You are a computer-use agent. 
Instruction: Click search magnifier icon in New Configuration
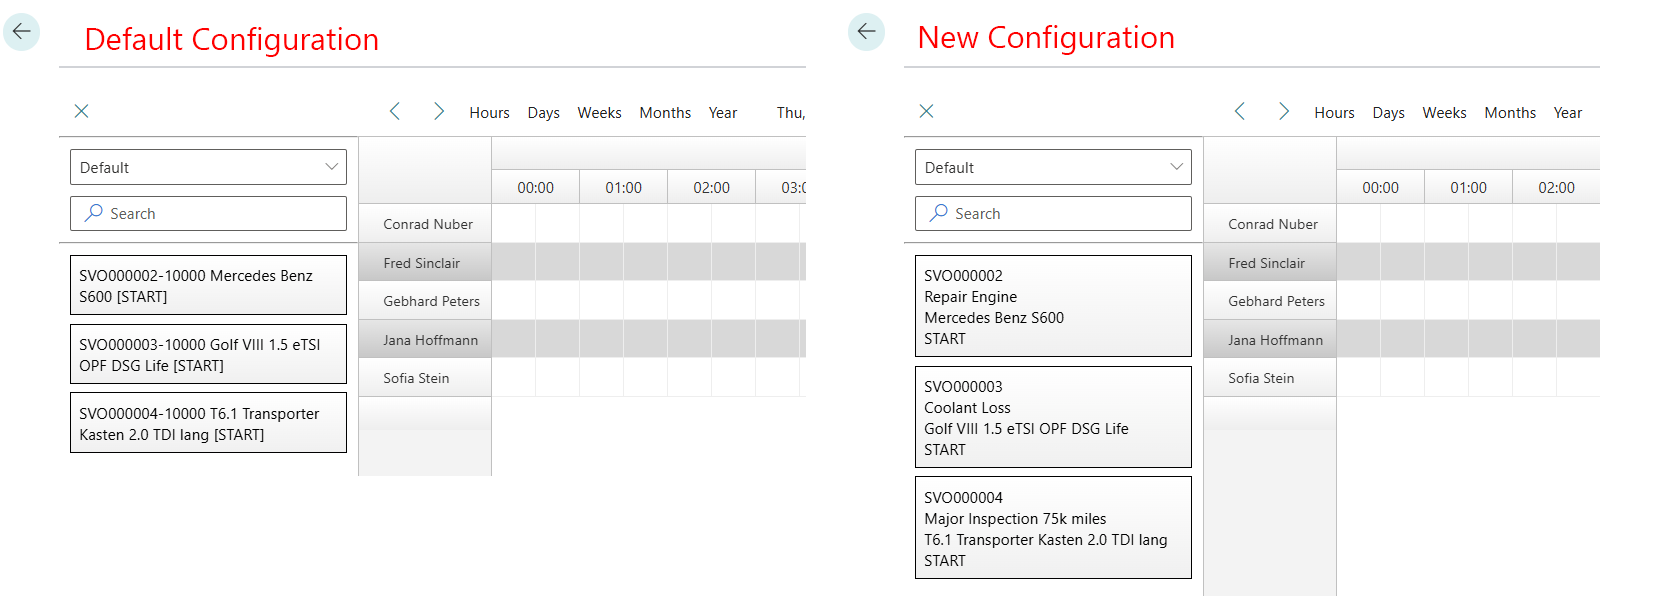pos(938,213)
